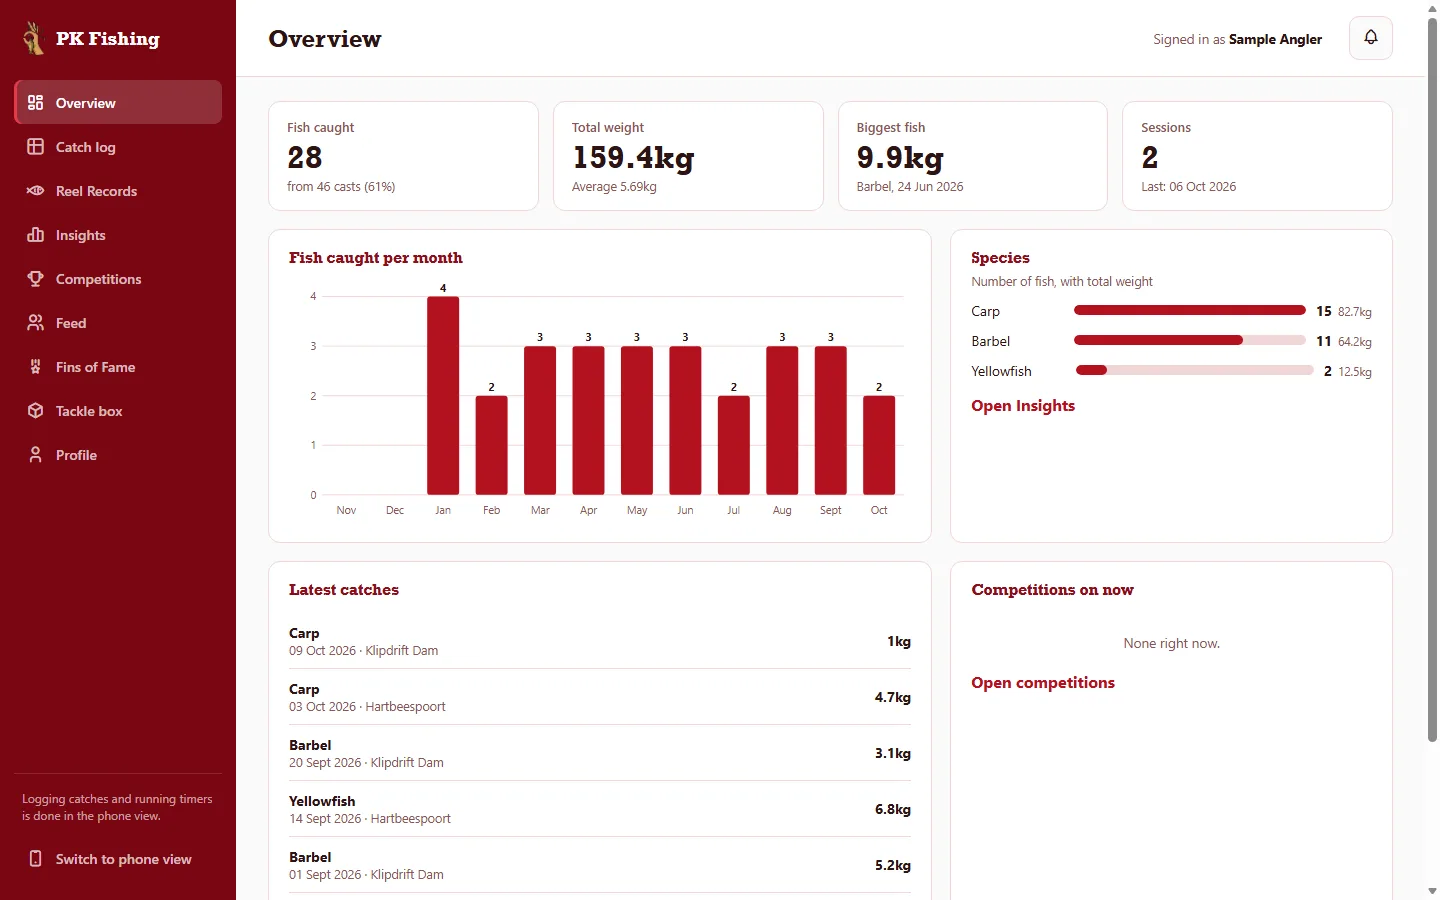
Task: Click the July bar in monthly chart
Action: point(734,445)
